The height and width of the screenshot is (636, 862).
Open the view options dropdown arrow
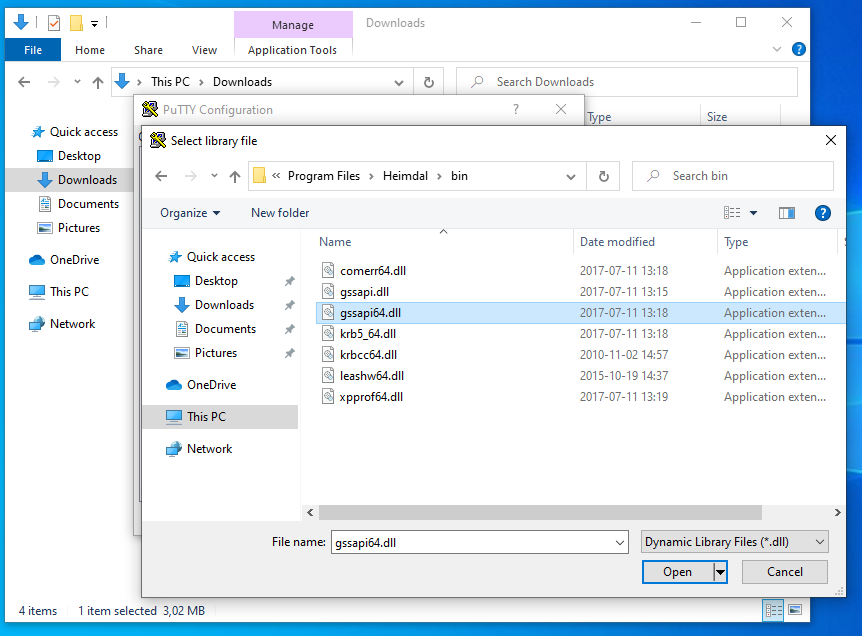click(x=753, y=213)
